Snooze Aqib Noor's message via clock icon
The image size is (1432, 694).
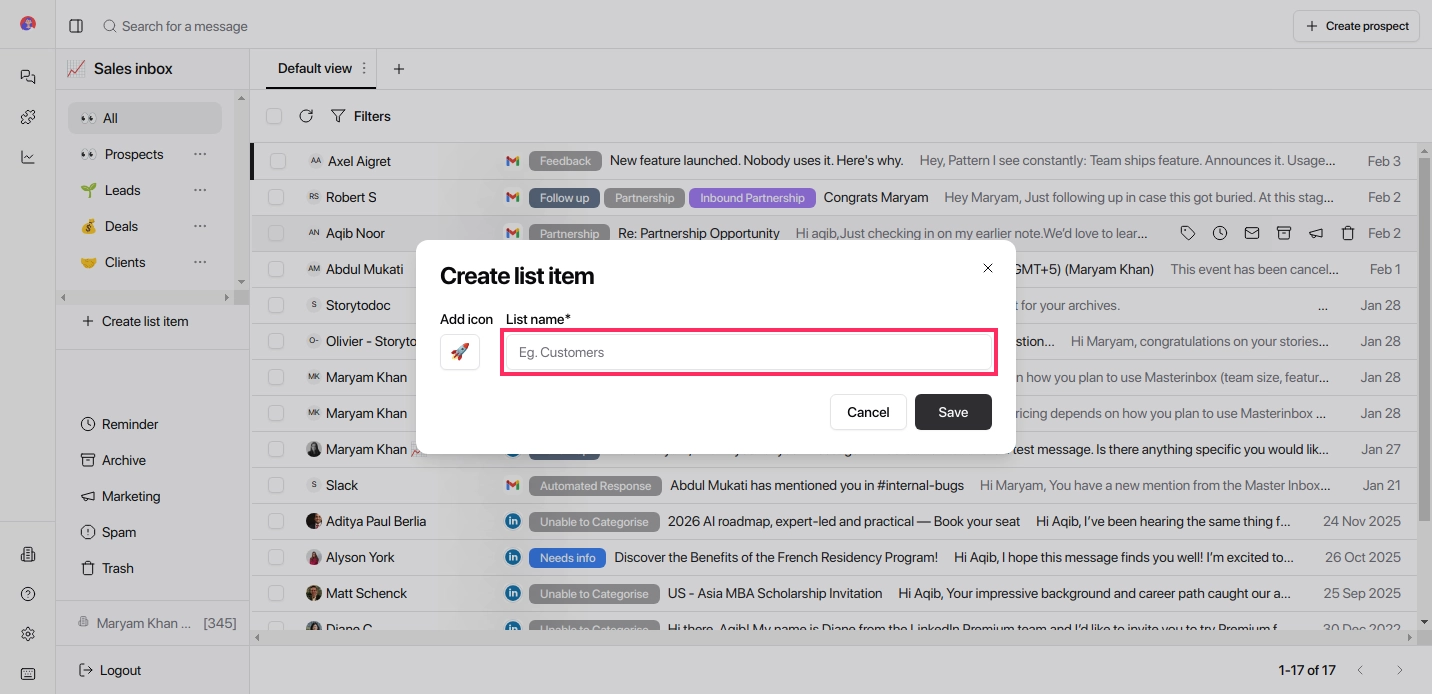1220,233
